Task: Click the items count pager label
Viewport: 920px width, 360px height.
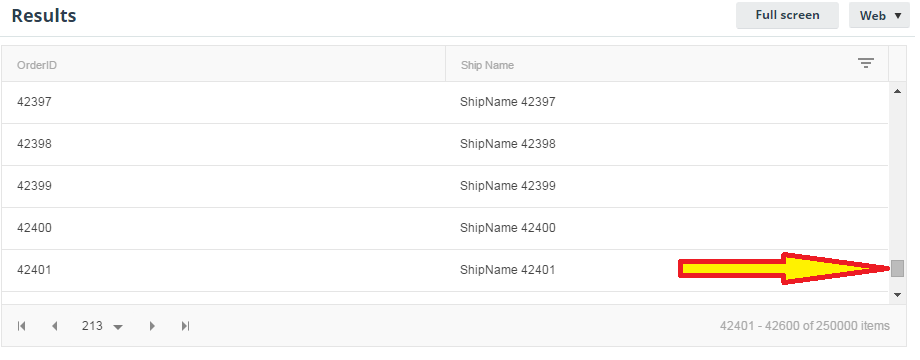Action: pos(804,326)
